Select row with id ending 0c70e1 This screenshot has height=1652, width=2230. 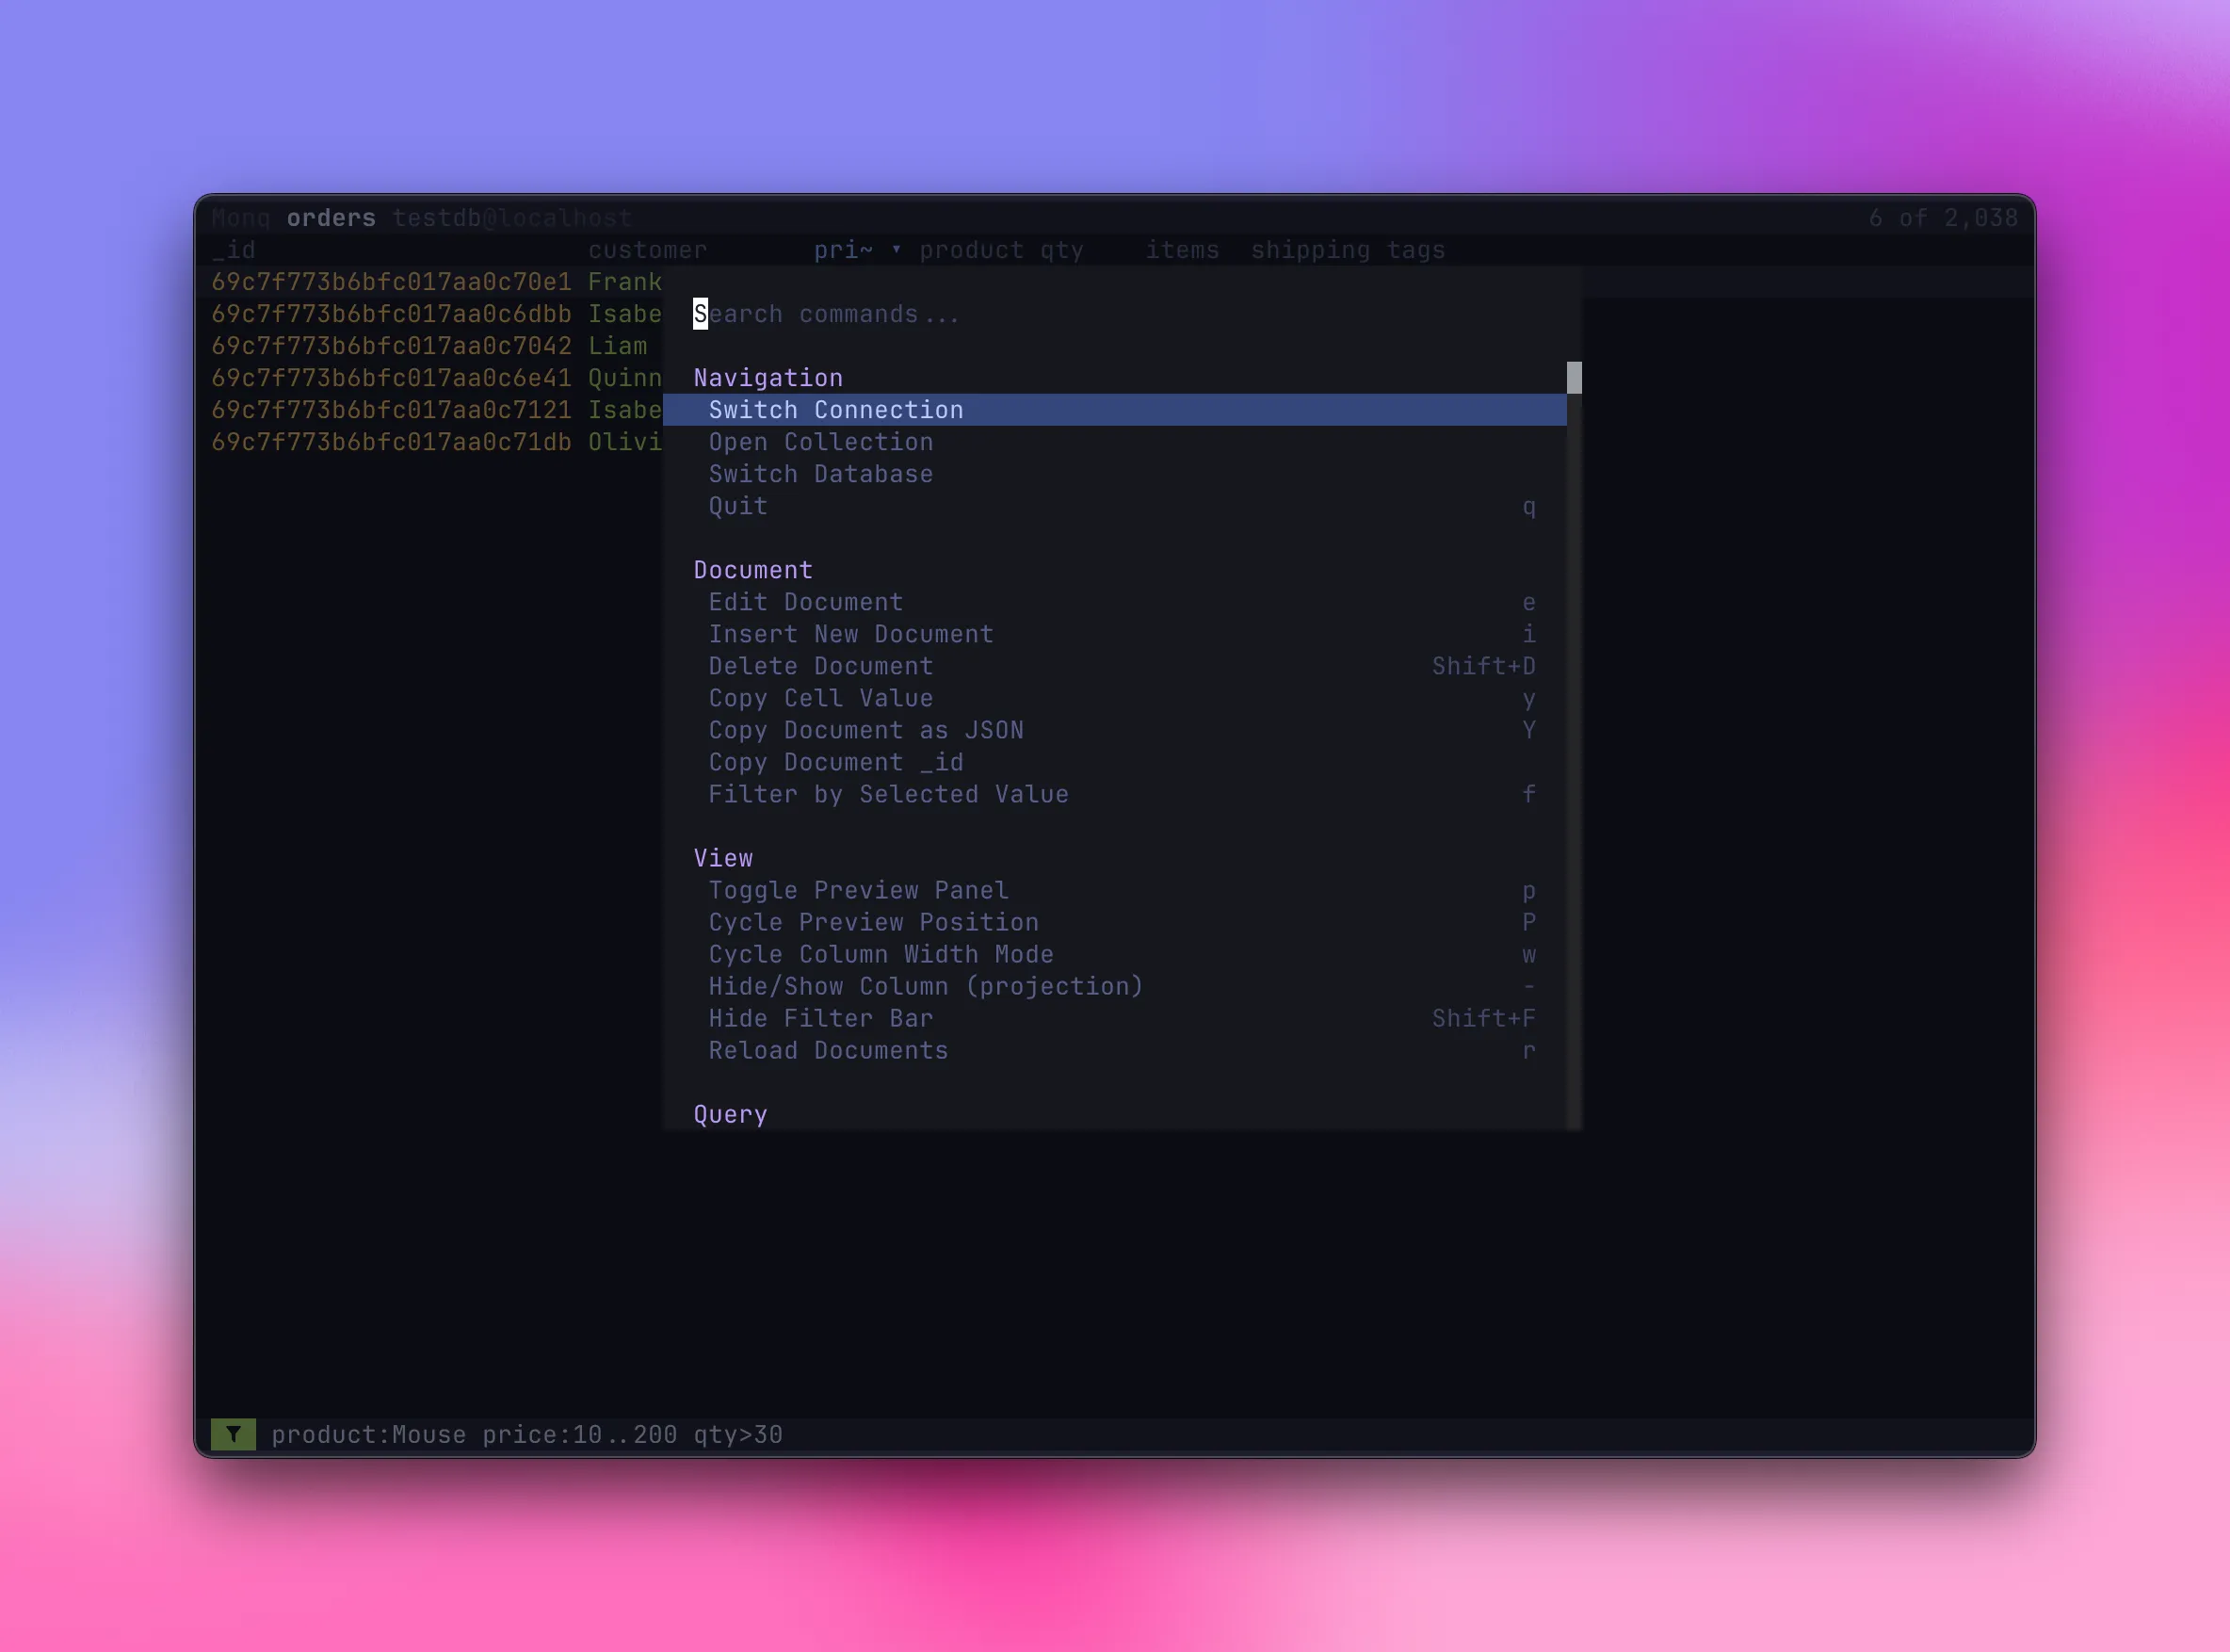click(391, 282)
